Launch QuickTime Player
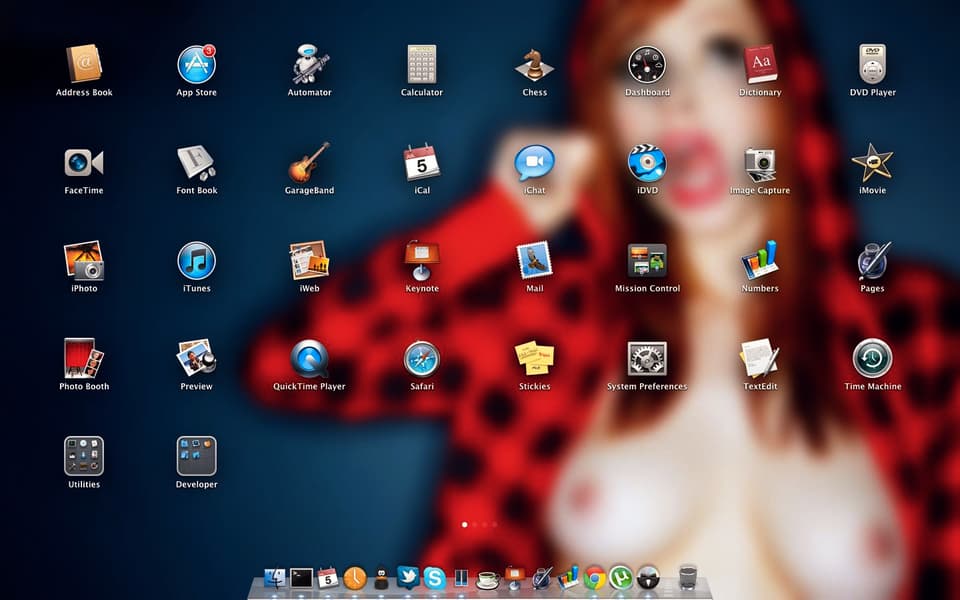 click(309, 359)
